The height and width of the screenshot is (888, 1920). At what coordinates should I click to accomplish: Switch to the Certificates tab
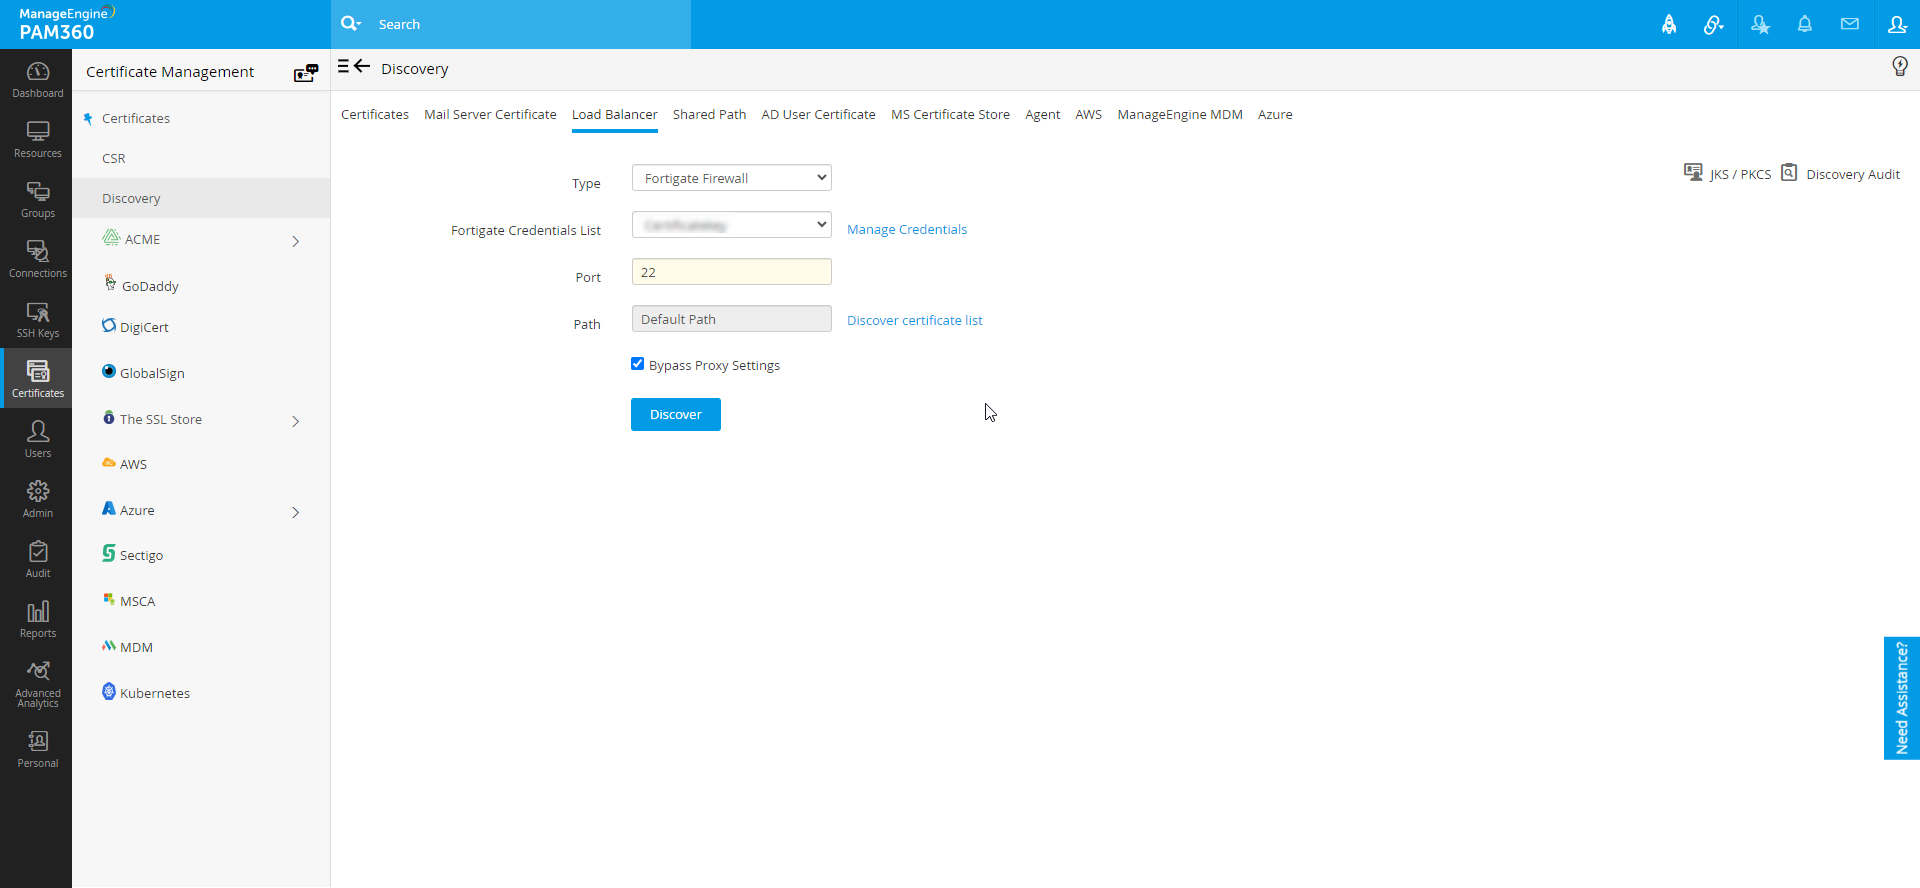click(375, 115)
